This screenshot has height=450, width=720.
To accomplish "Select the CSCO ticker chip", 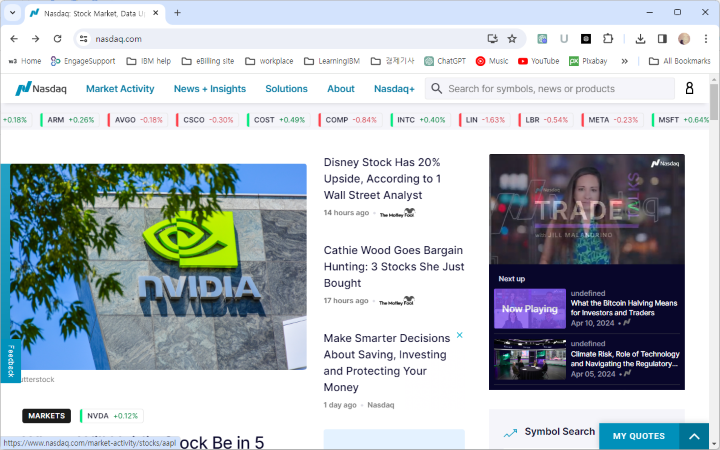I will pos(207,120).
